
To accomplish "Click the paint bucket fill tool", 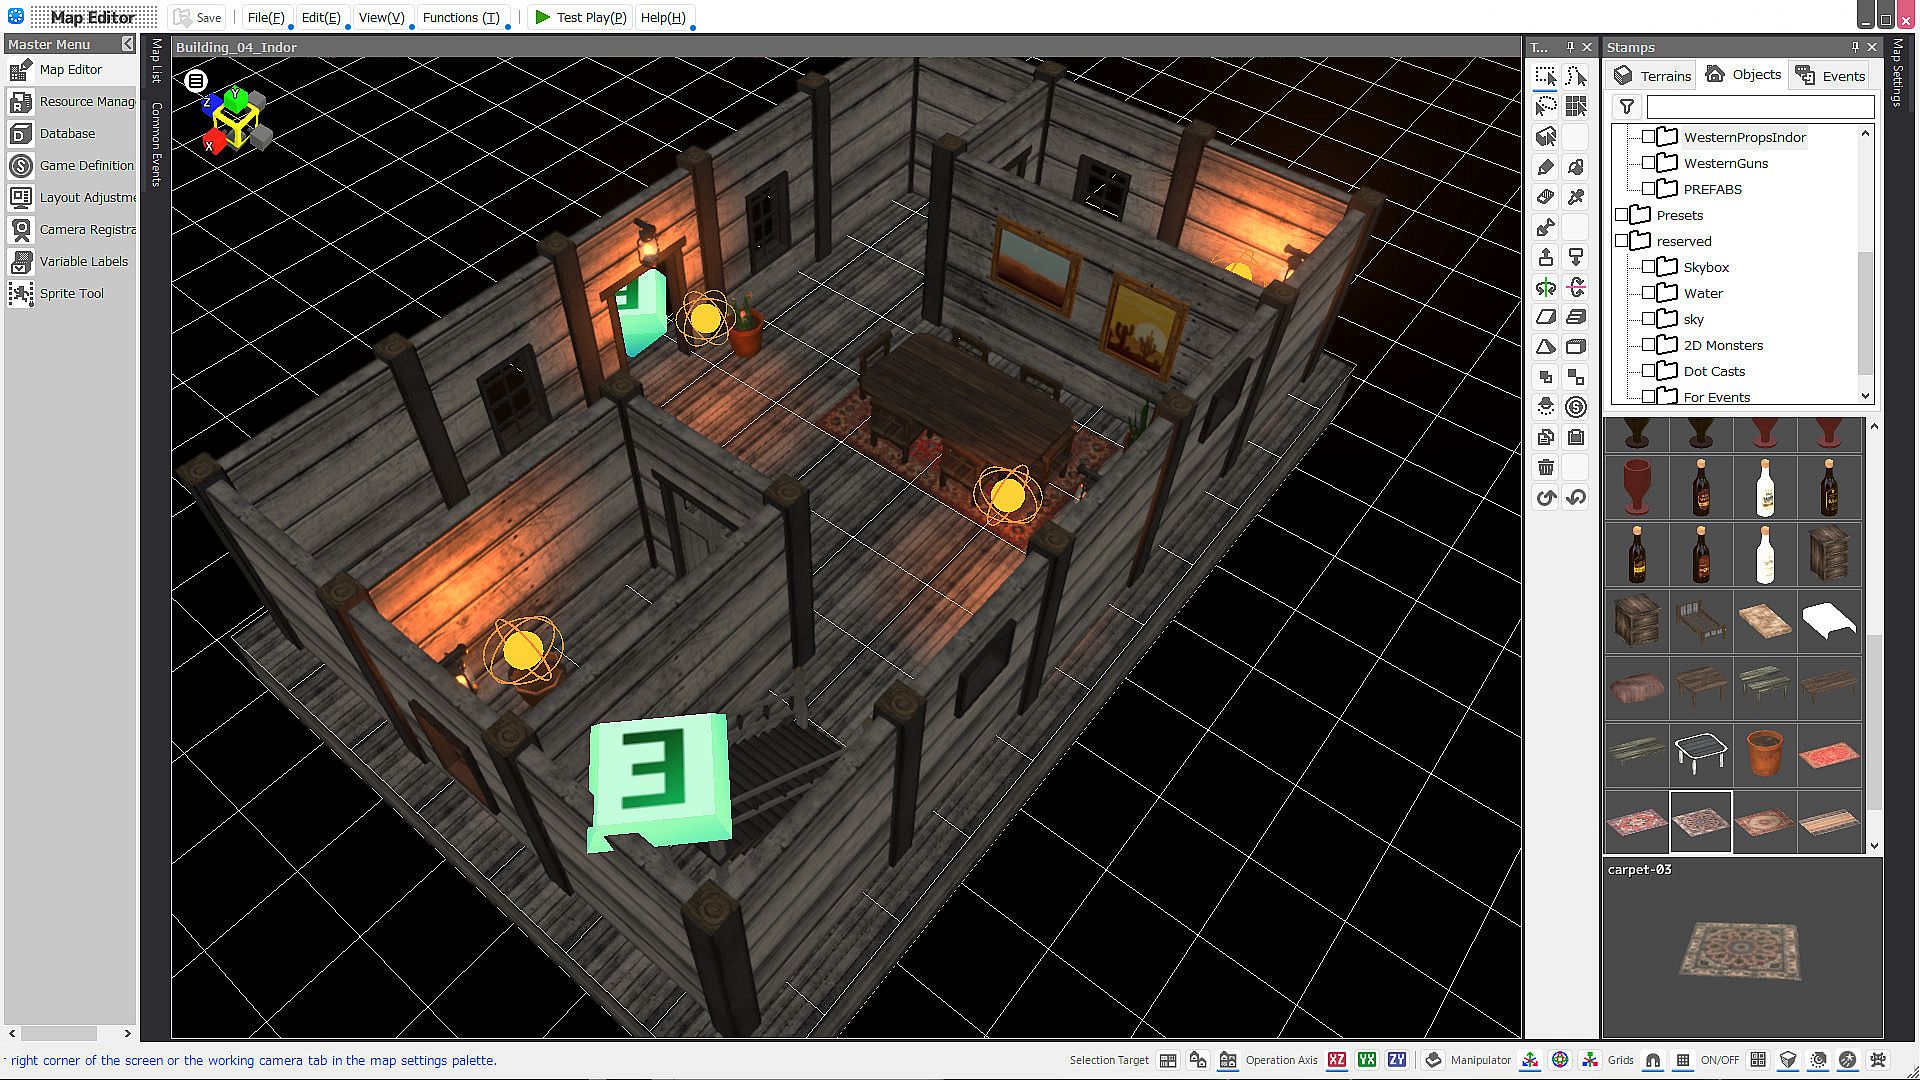I will pos(1576,167).
